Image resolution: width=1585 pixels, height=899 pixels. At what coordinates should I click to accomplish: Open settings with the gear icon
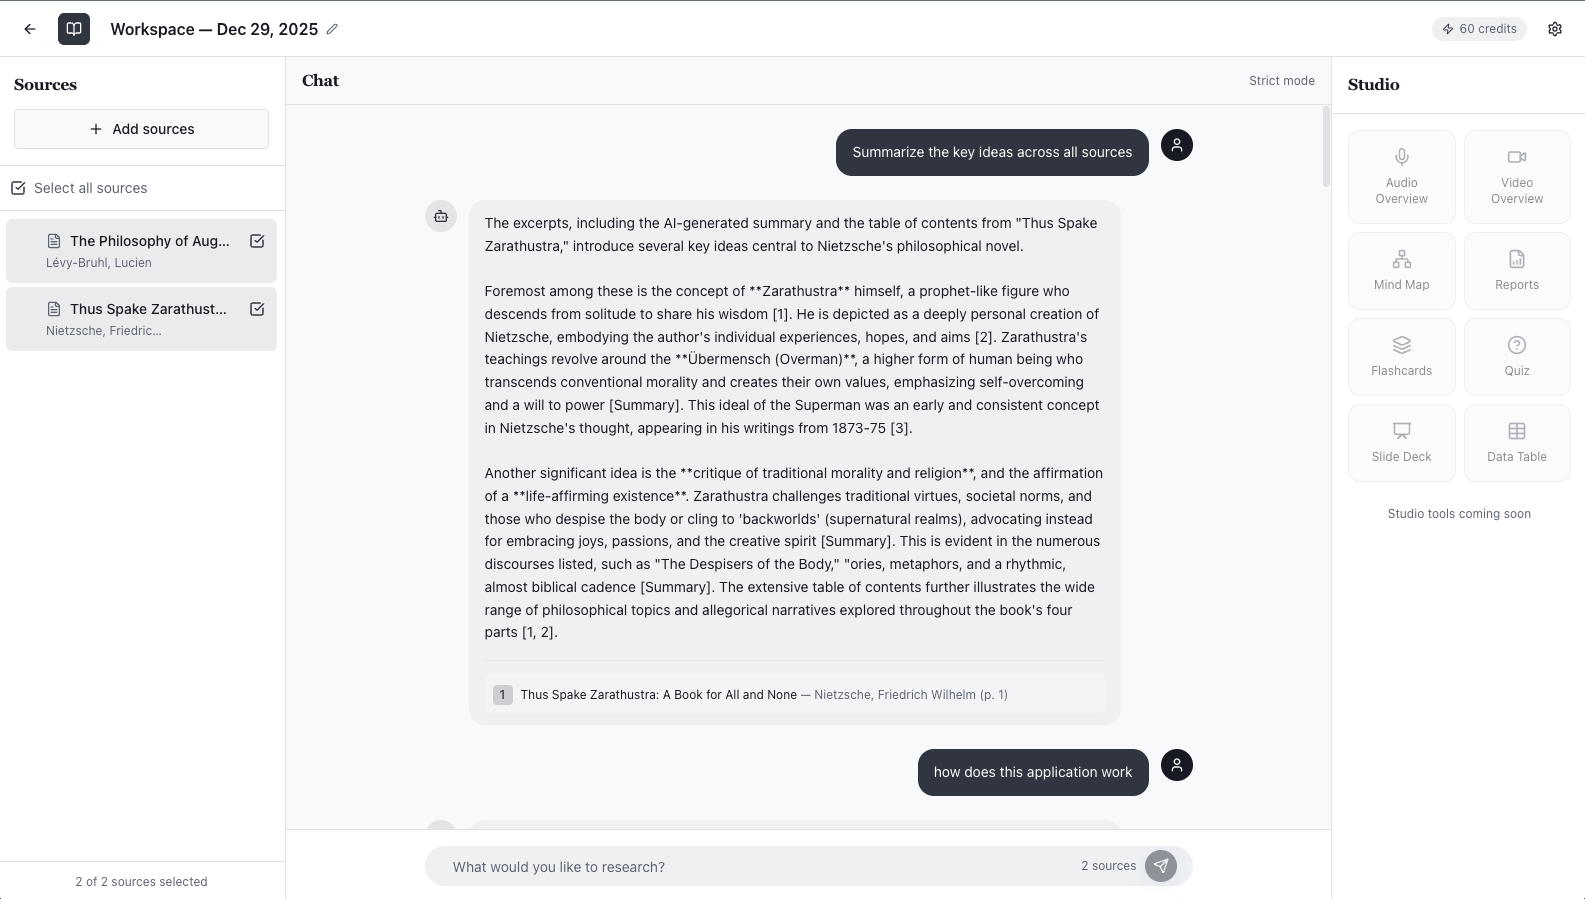click(x=1555, y=28)
